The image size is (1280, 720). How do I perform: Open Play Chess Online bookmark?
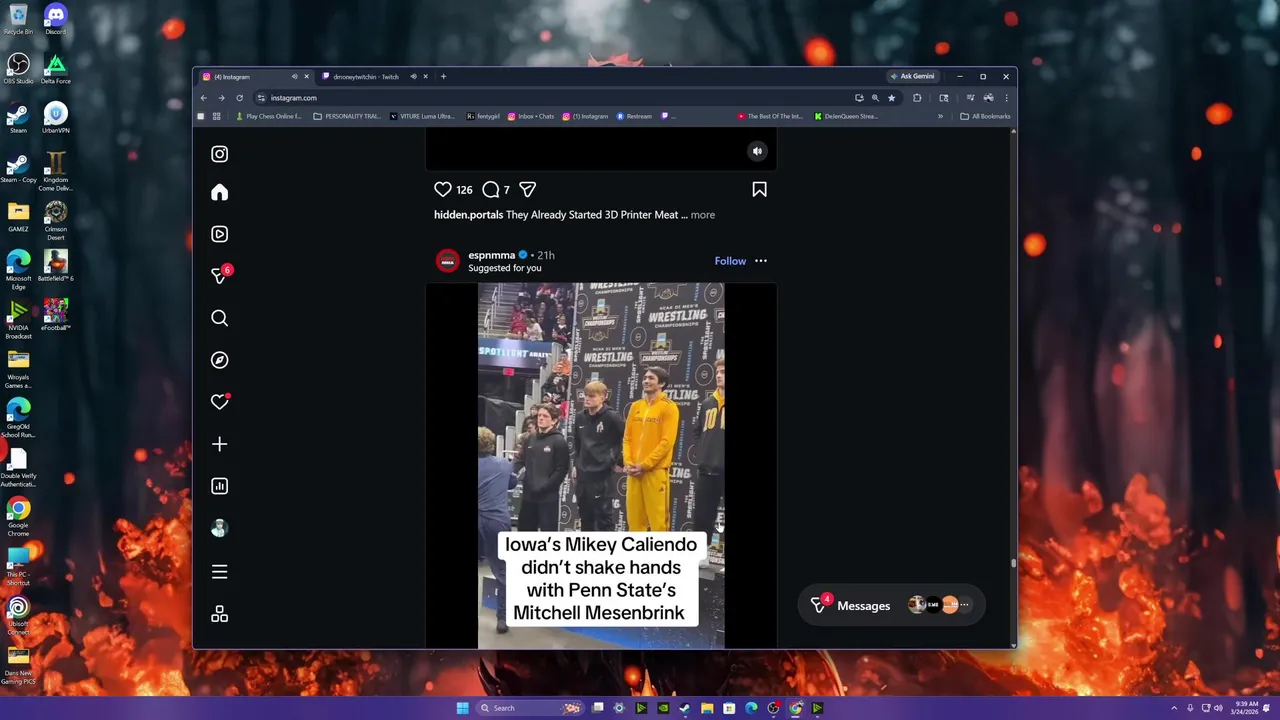(x=268, y=116)
